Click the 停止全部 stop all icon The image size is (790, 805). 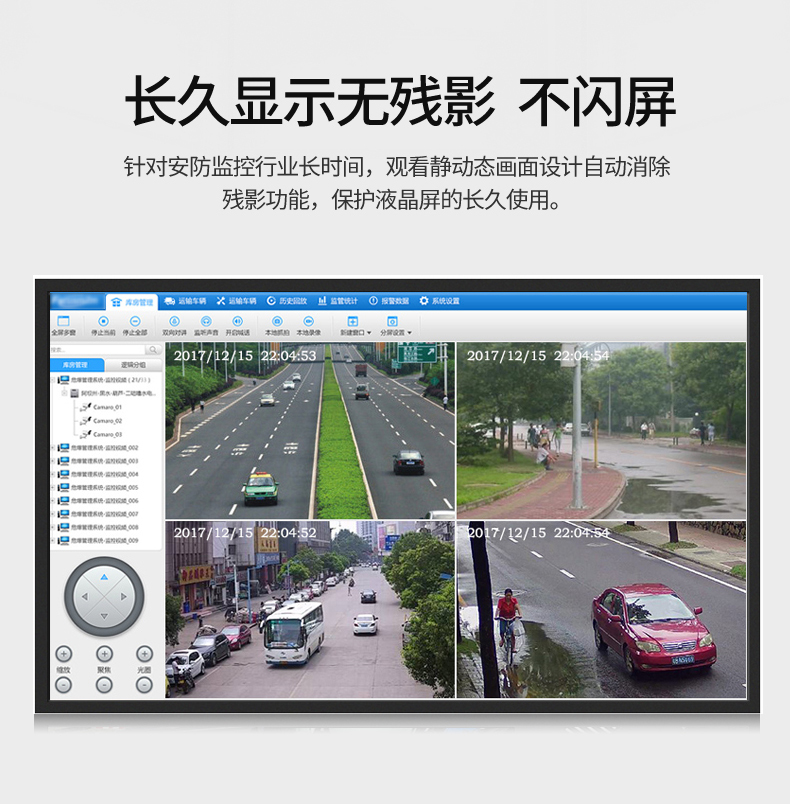(135, 322)
